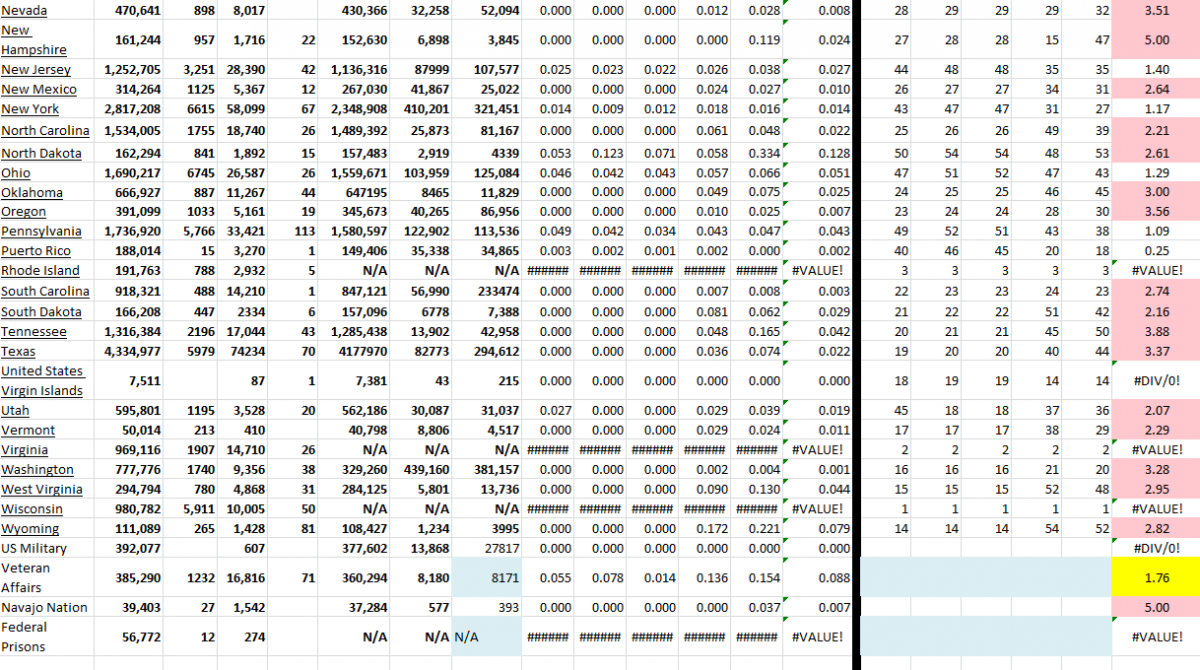Screen dimensions: 1200x670
Task: Click the ####### overflow cell in Virginia row
Action: (548, 449)
